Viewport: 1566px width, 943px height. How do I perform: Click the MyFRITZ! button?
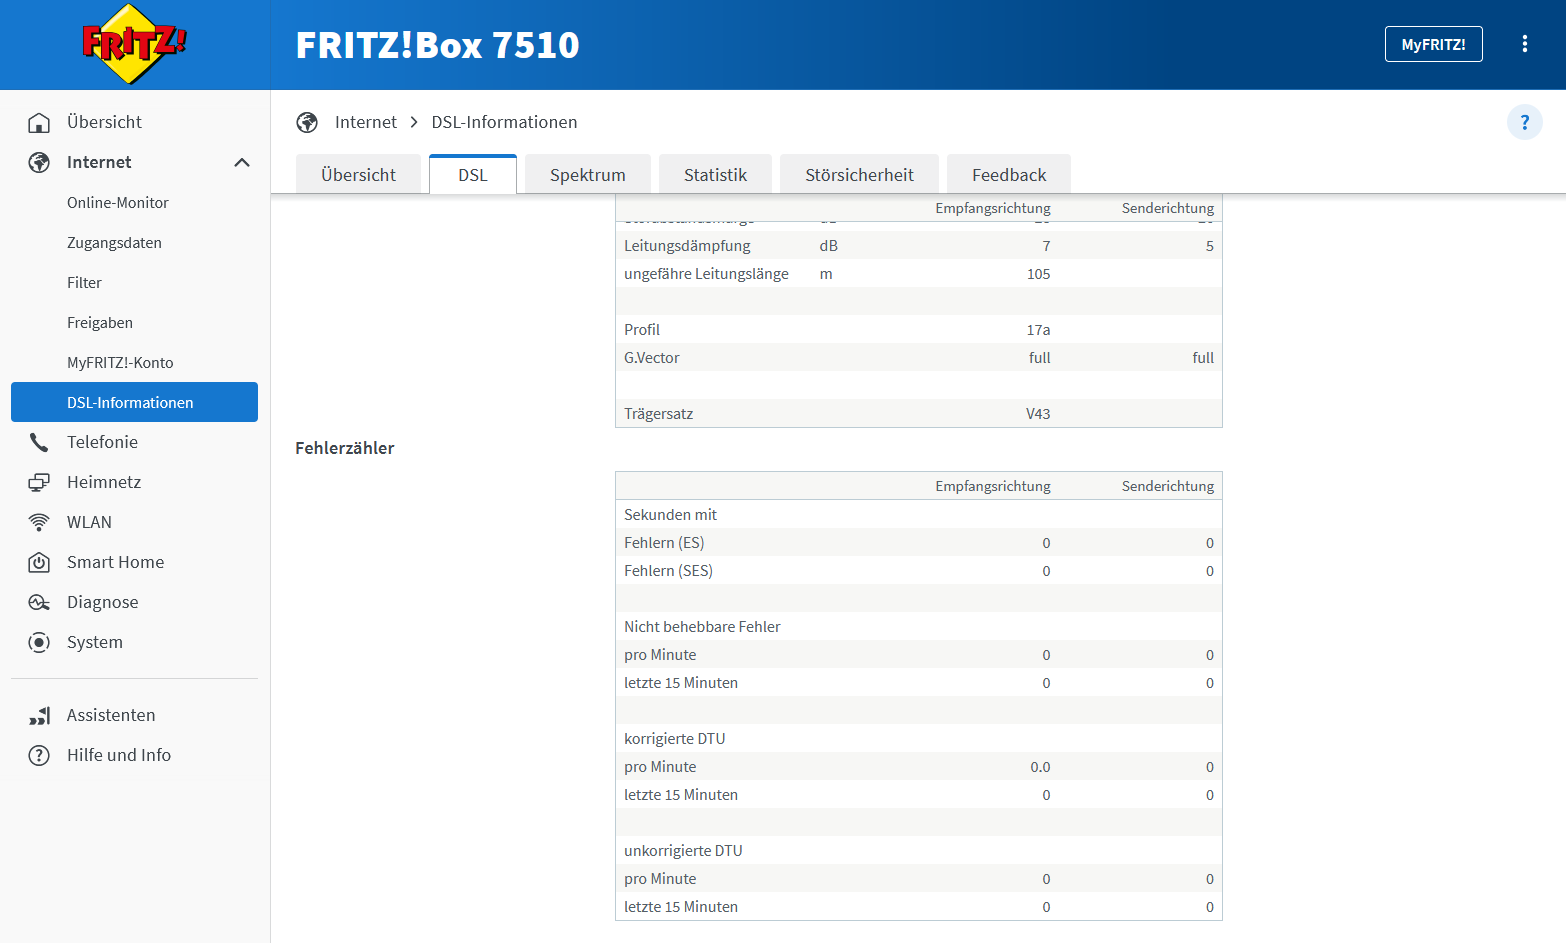[x=1433, y=44]
